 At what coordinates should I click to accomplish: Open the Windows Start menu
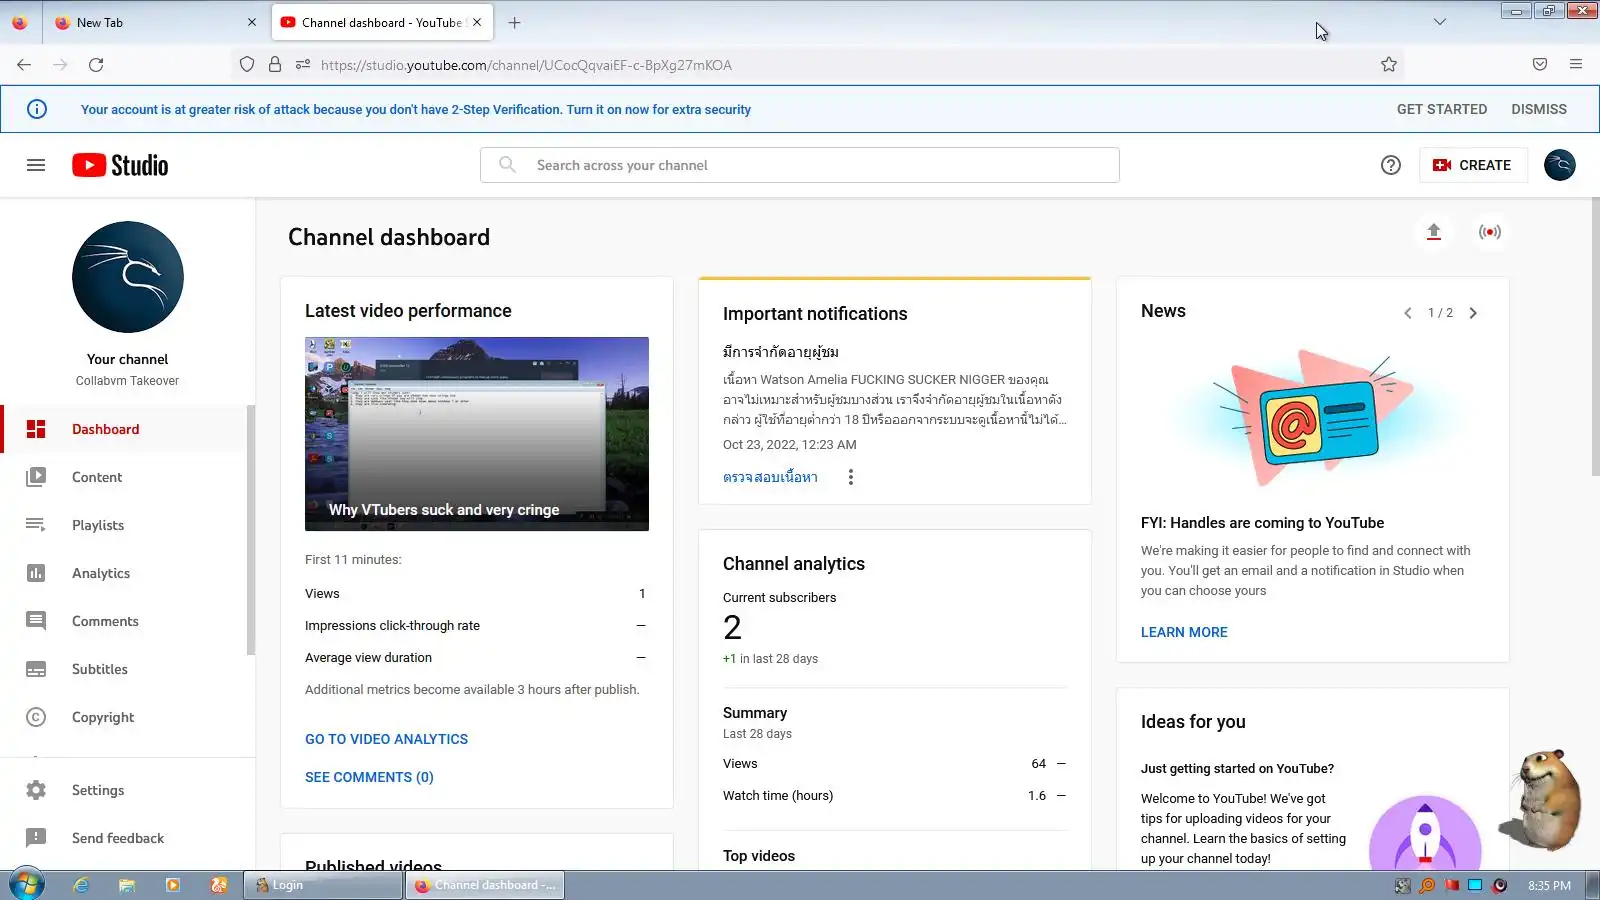pyautogui.click(x=27, y=885)
